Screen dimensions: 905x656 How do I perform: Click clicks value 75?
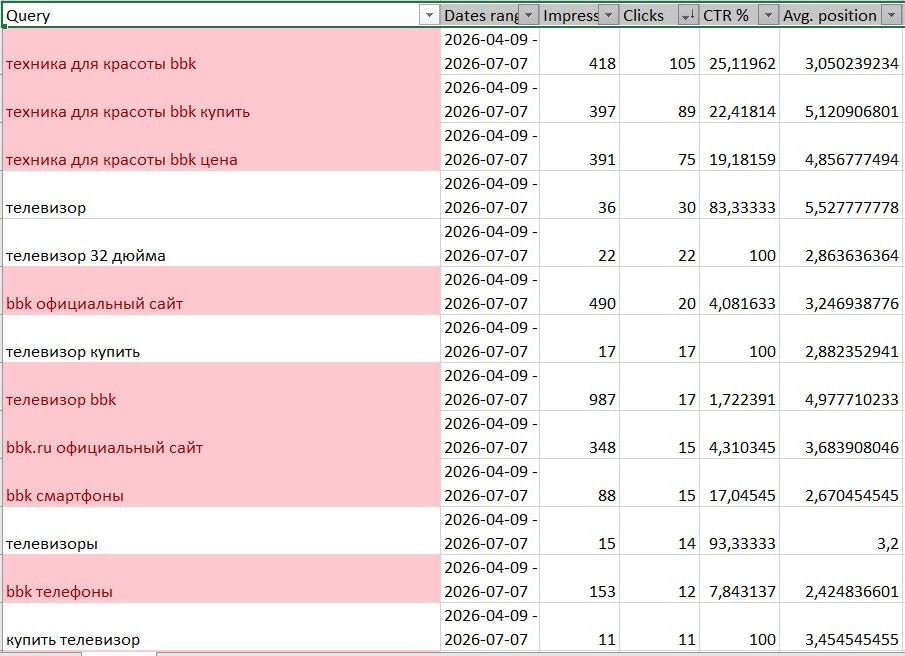(659, 147)
